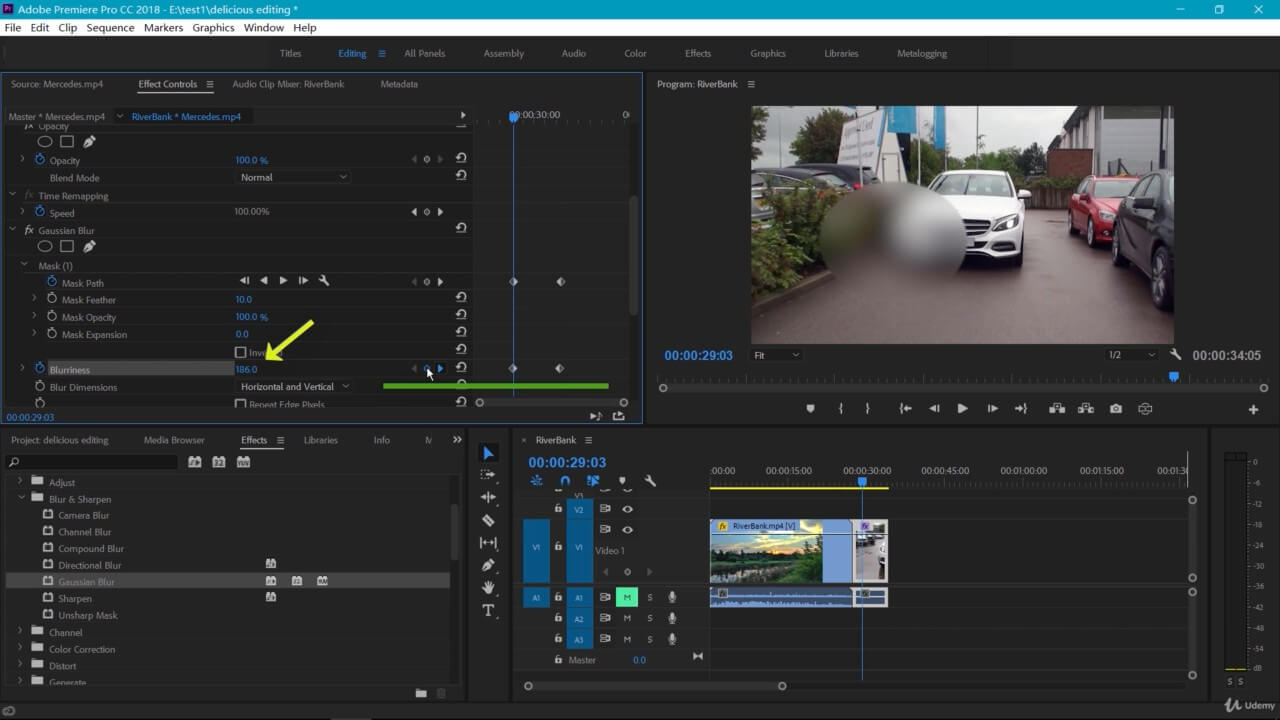Toggle Gaussian Blur fx on or off
This screenshot has width=1280, height=720.
click(29, 230)
